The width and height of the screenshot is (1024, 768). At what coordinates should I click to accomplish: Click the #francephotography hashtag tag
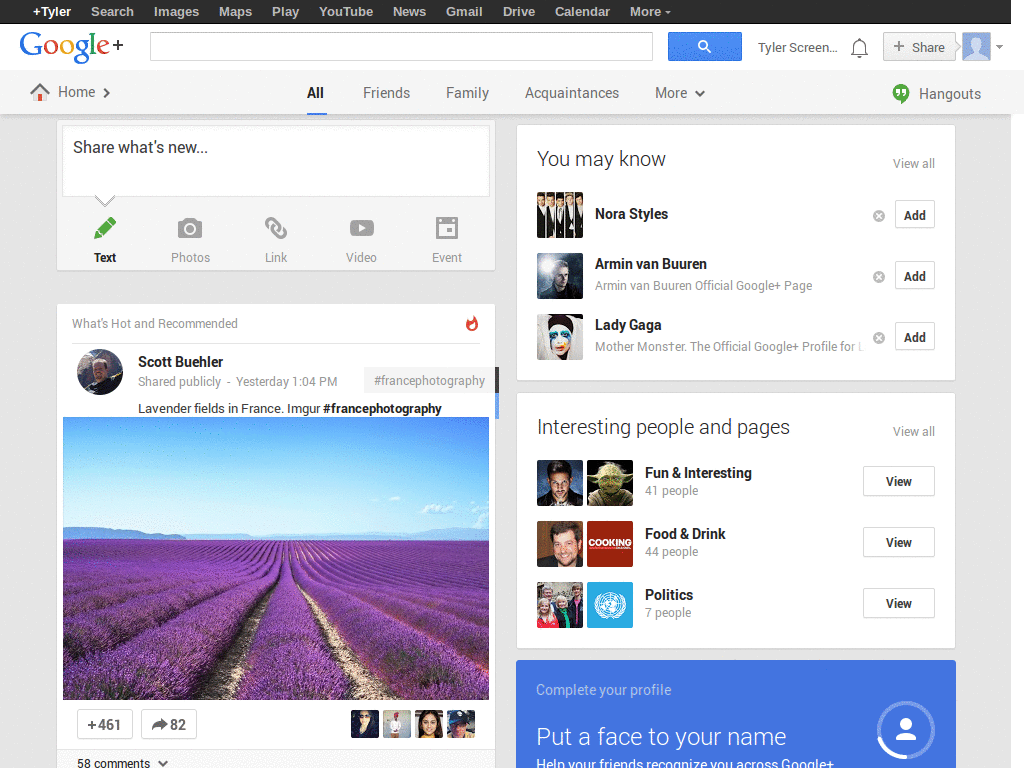(429, 381)
